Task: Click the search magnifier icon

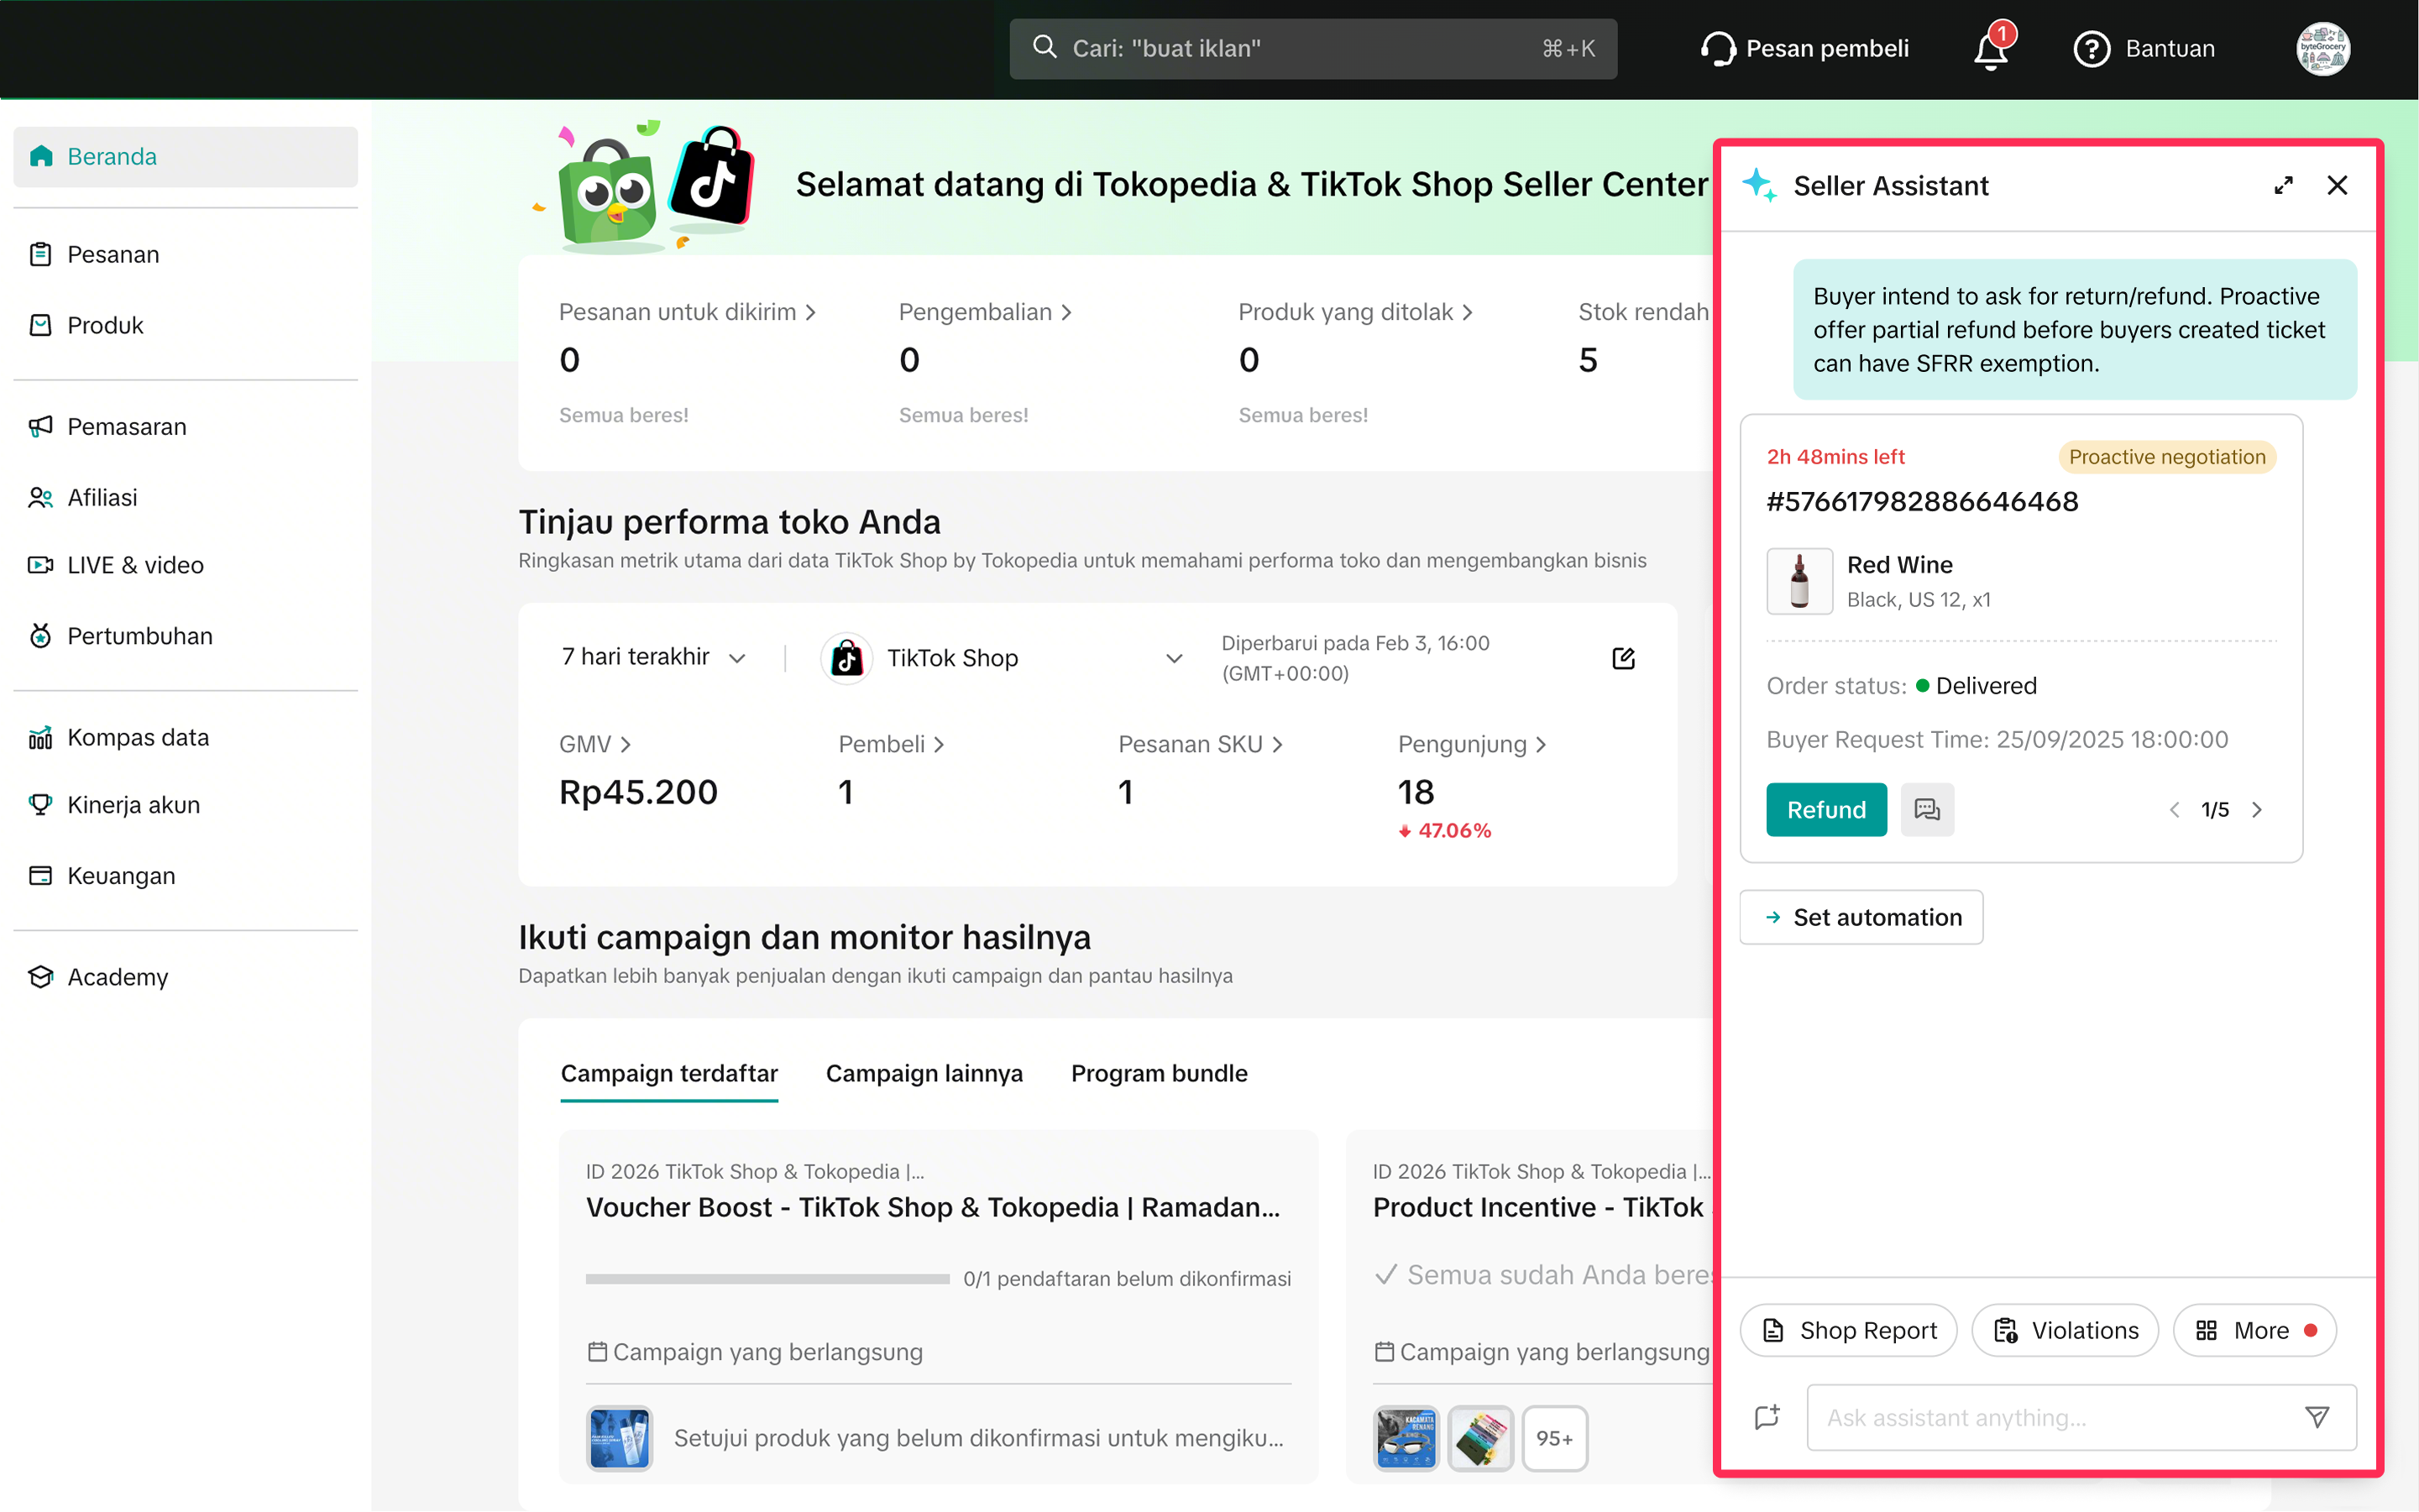Action: tap(1044, 47)
